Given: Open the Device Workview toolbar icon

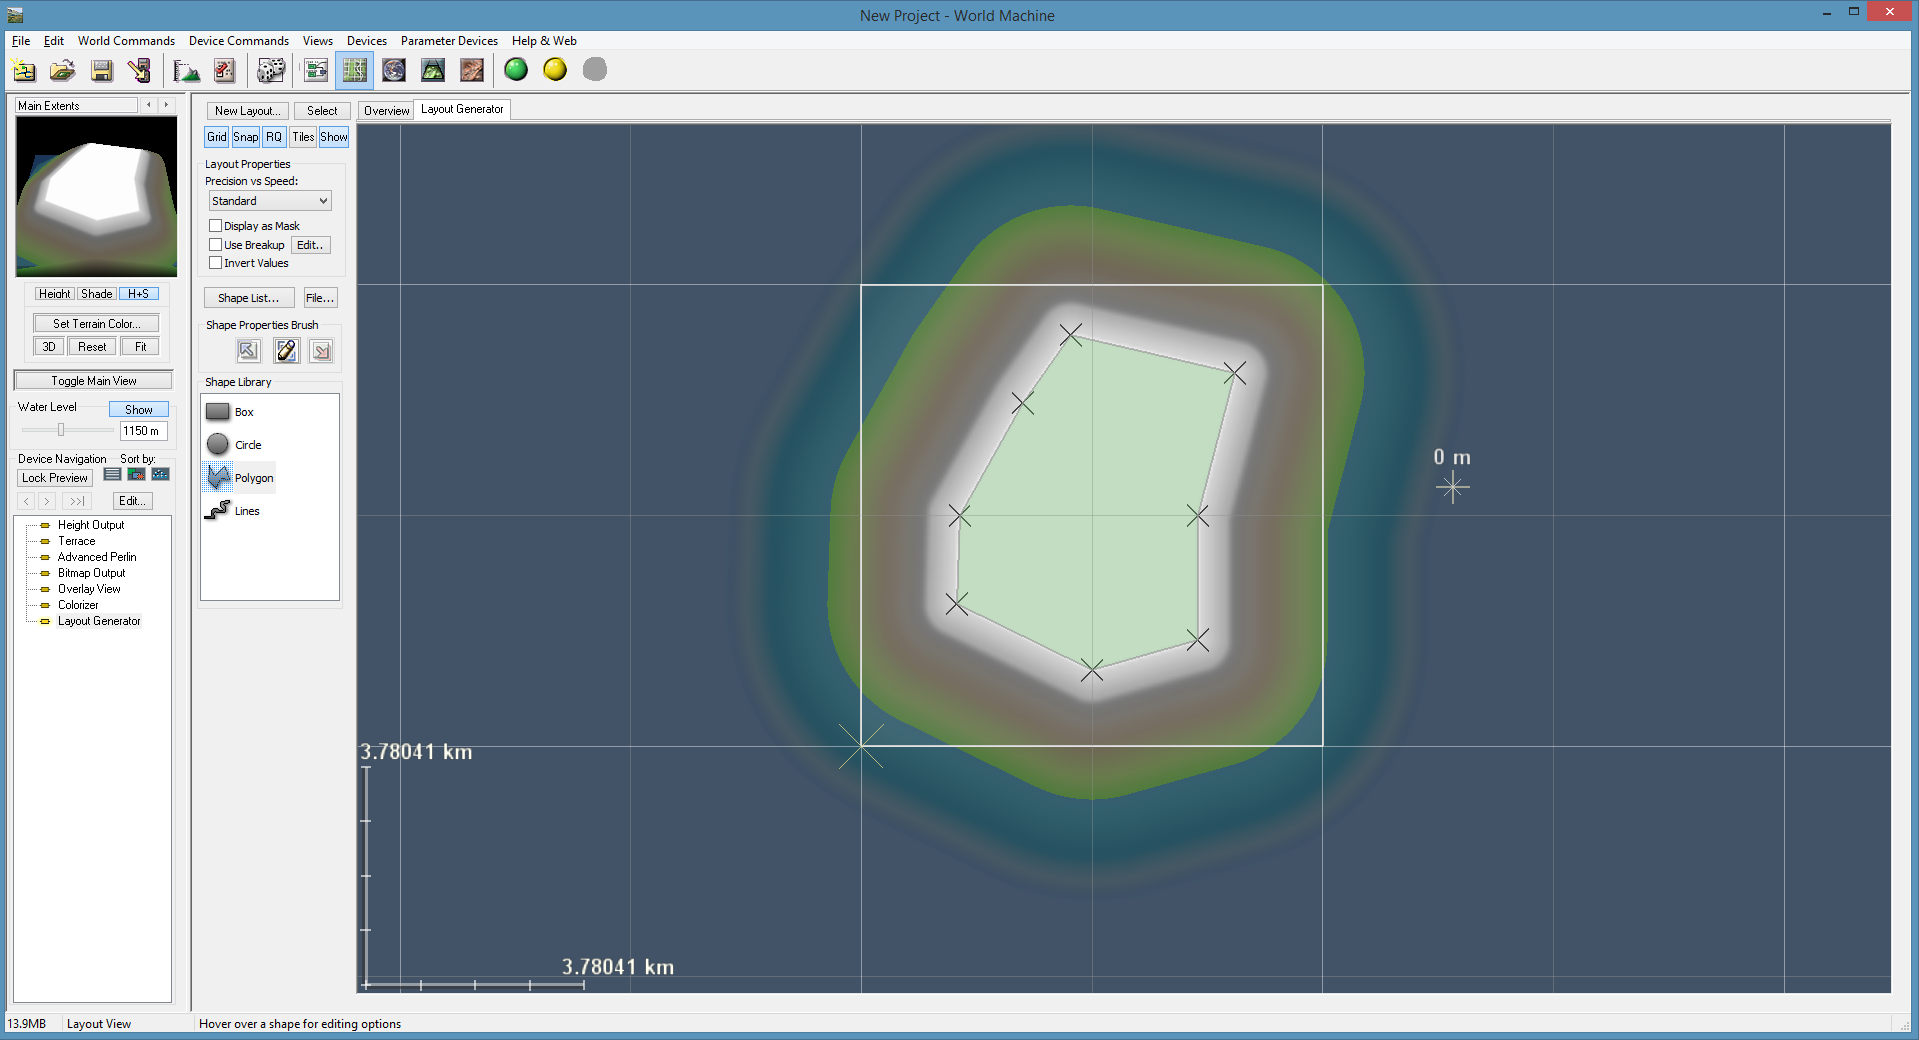Looking at the screenshot, I should click(x=316, y=70).
